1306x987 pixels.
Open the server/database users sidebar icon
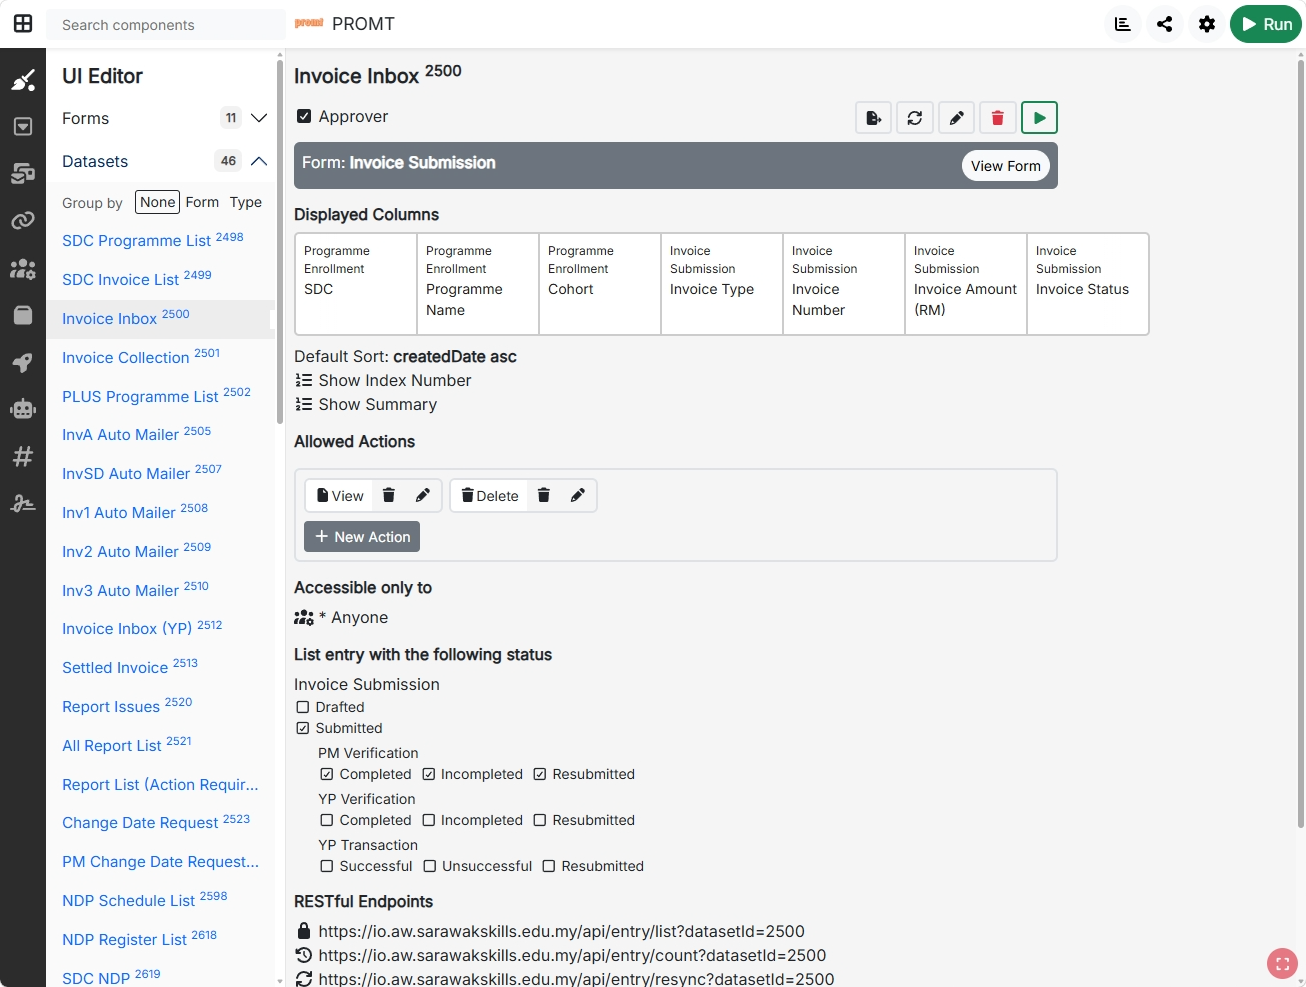click(x=23, y=173)
